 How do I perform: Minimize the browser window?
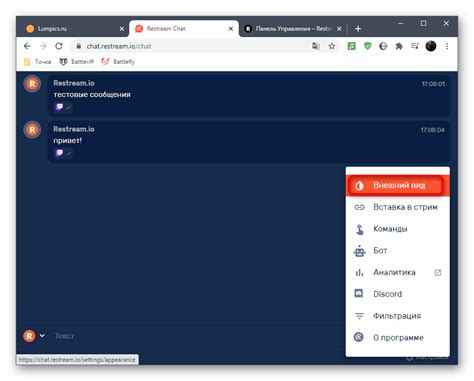(x=401, y=23)
